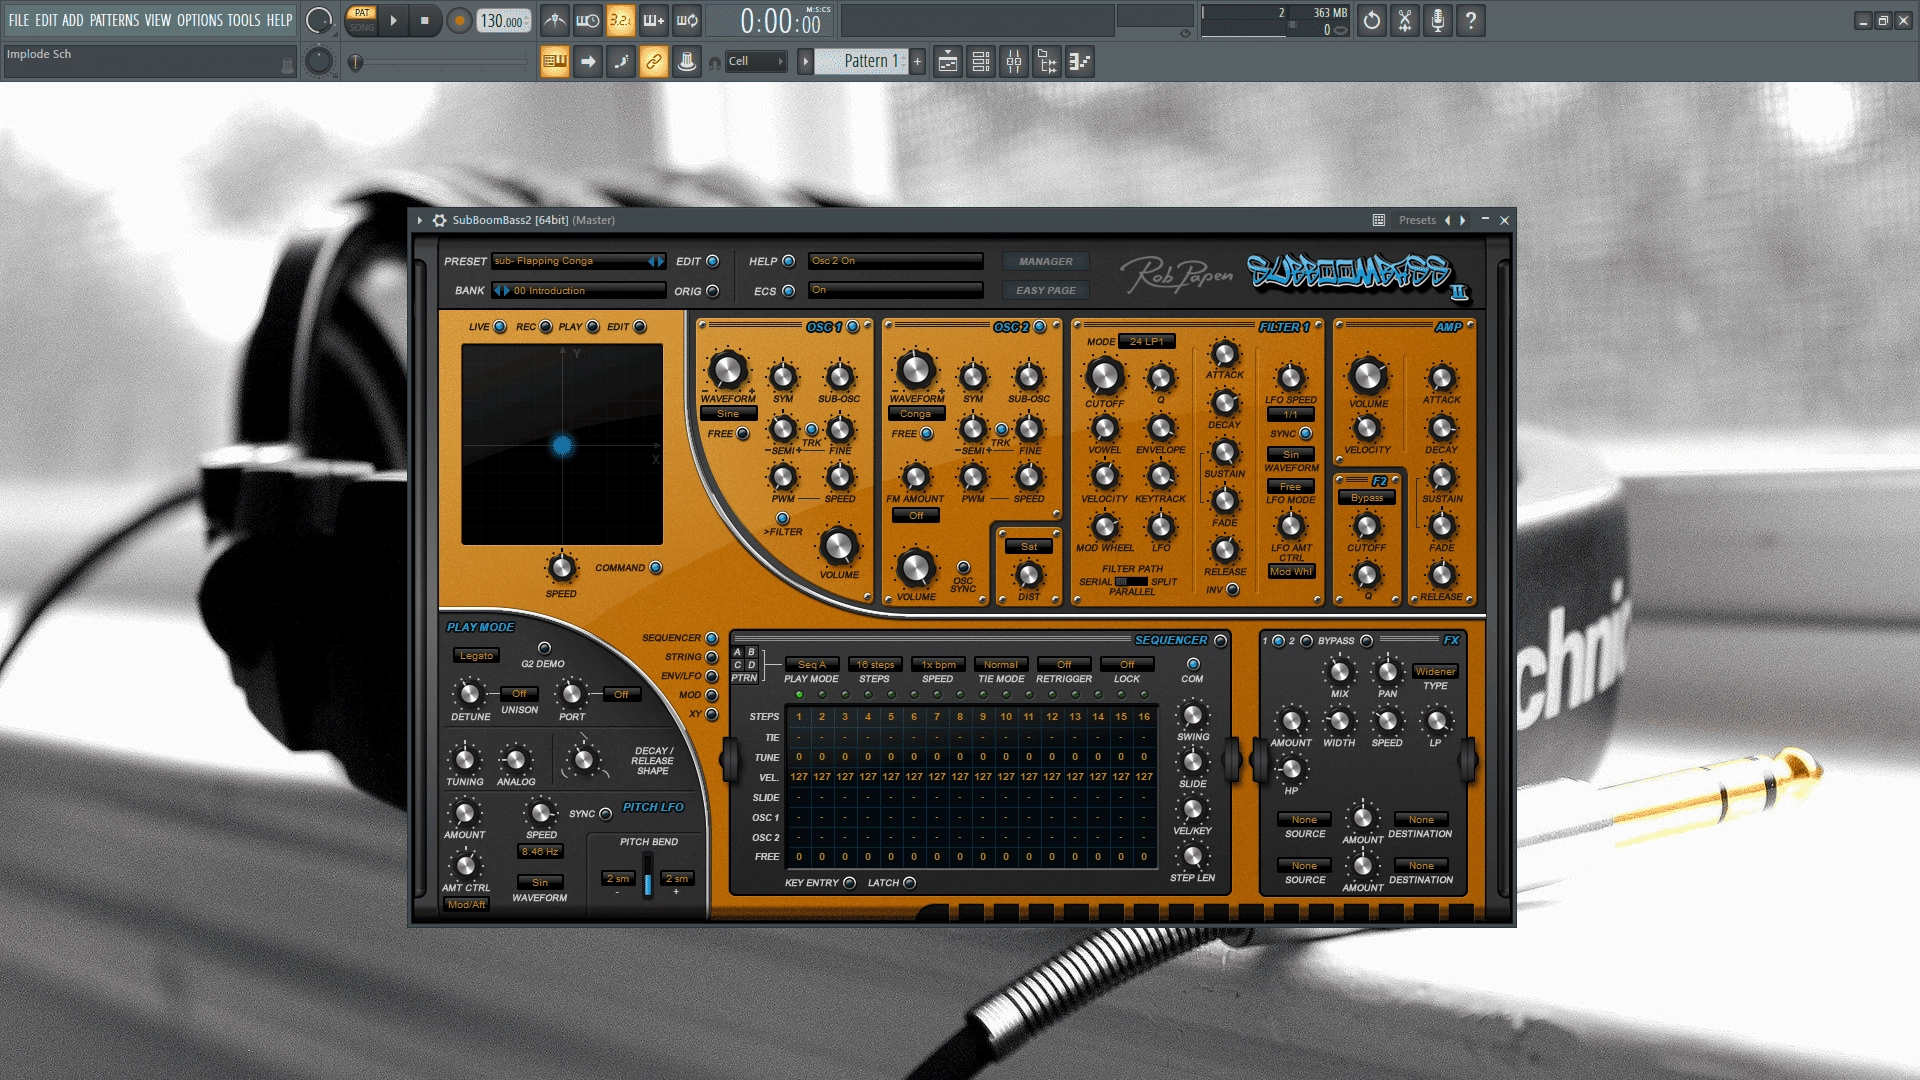Image resolution: width=1920 pixels, height=1080 pixels.
Task: Toggle the XY pad LIVE mode LED
Action: (x=500, y=327)
